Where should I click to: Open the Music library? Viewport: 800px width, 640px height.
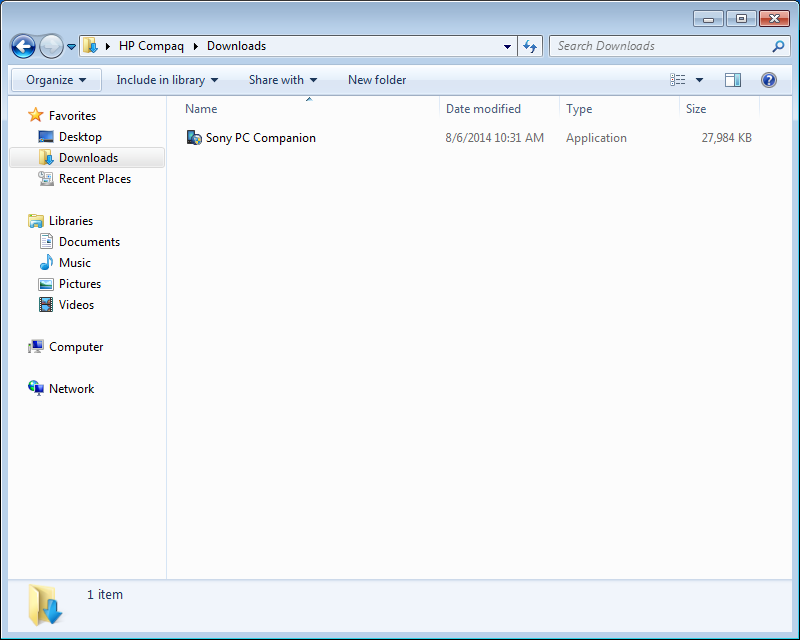(74, 262)
